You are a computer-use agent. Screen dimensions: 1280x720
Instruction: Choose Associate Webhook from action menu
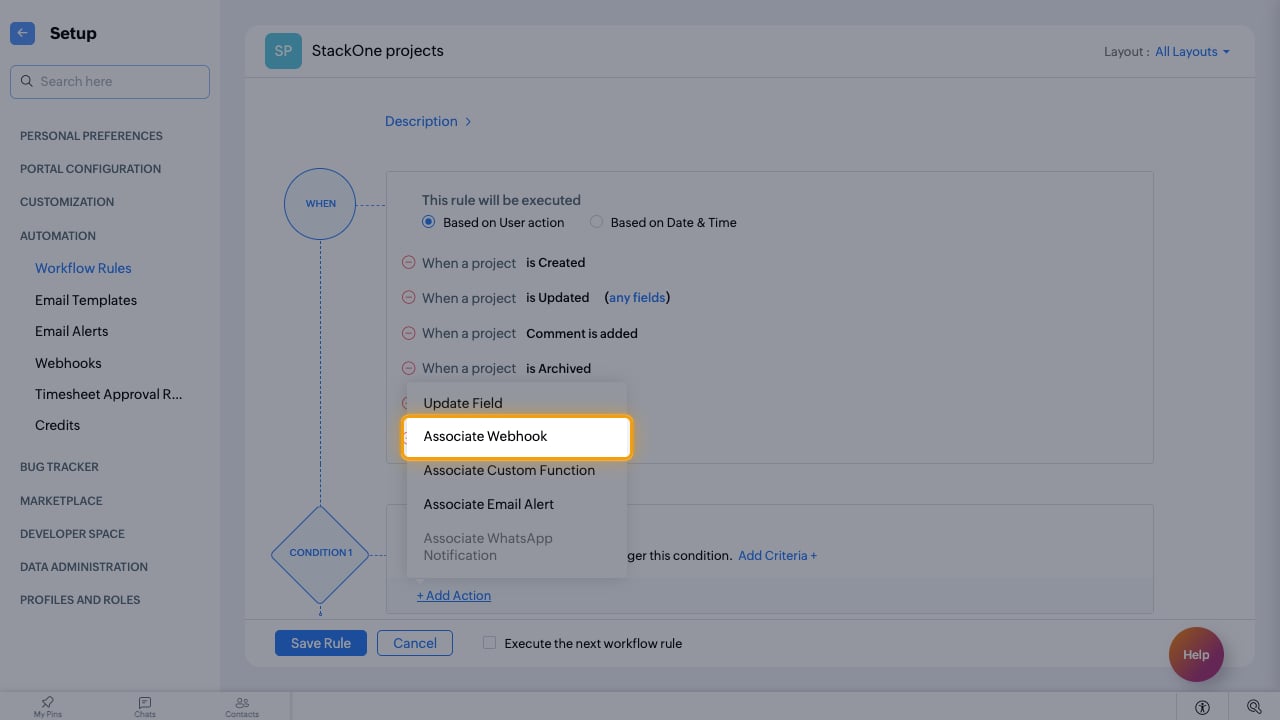517,437
